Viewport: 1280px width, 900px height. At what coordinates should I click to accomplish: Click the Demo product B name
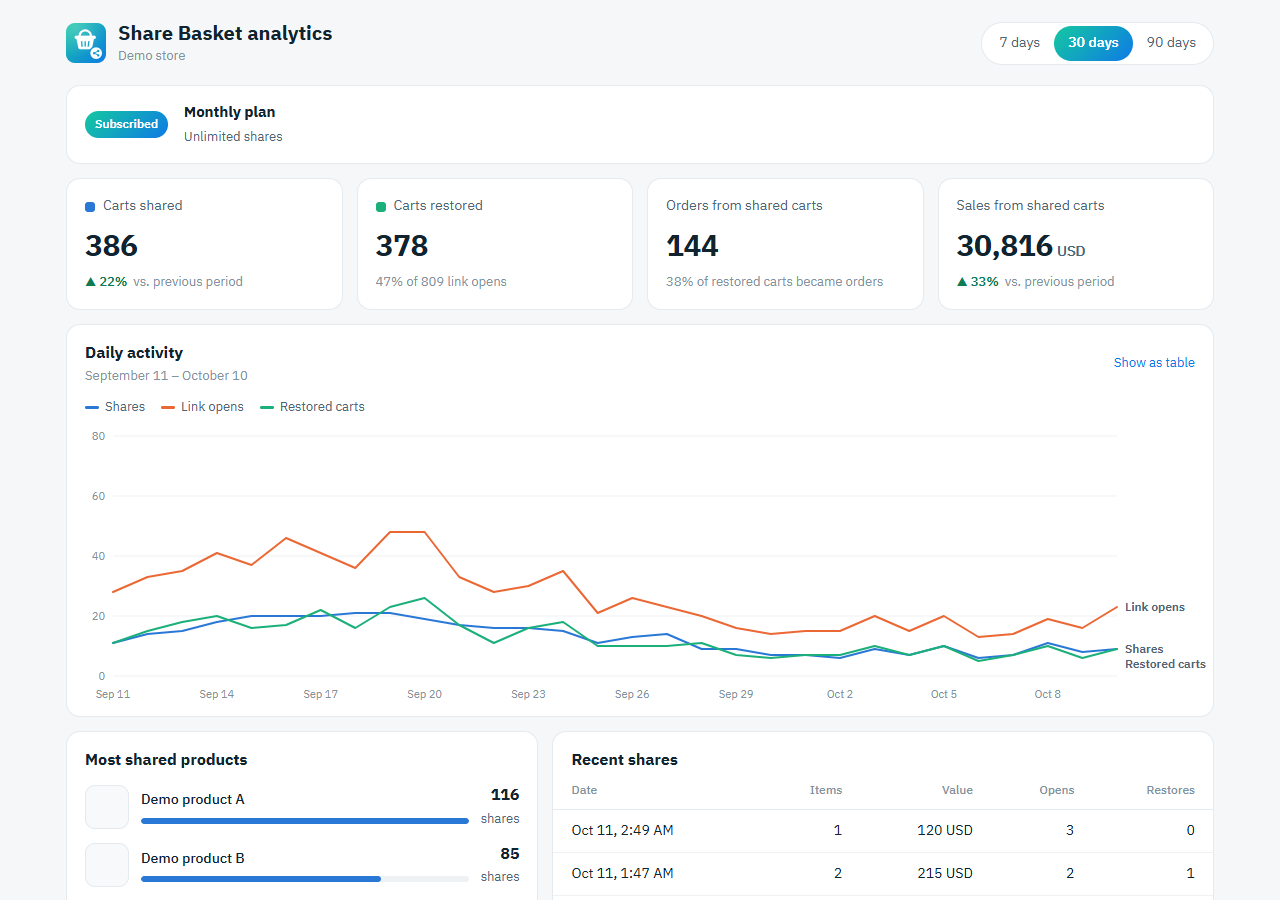(x=193, y=858)
